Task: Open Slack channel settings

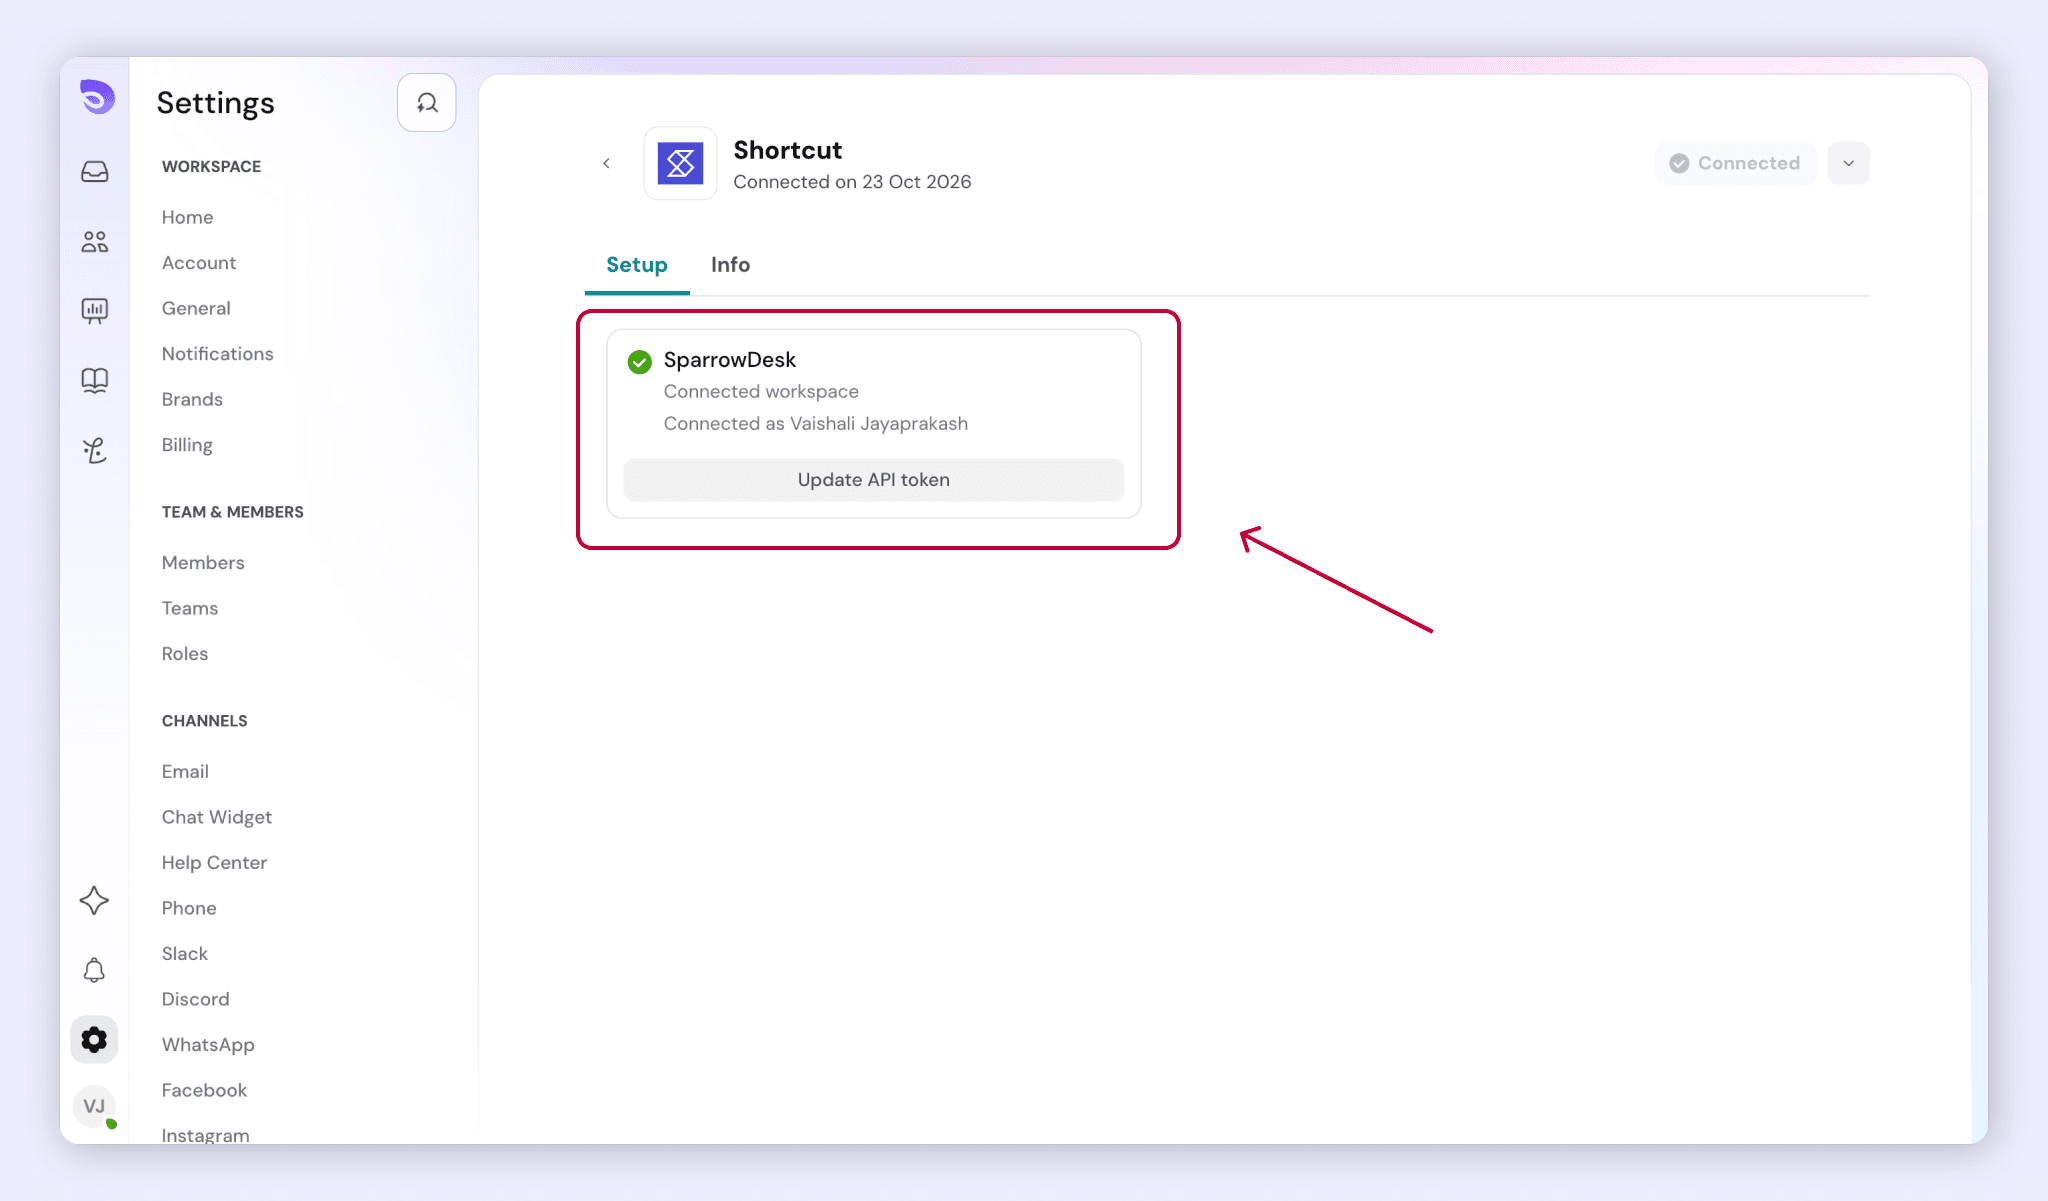Action: point(185,954)
